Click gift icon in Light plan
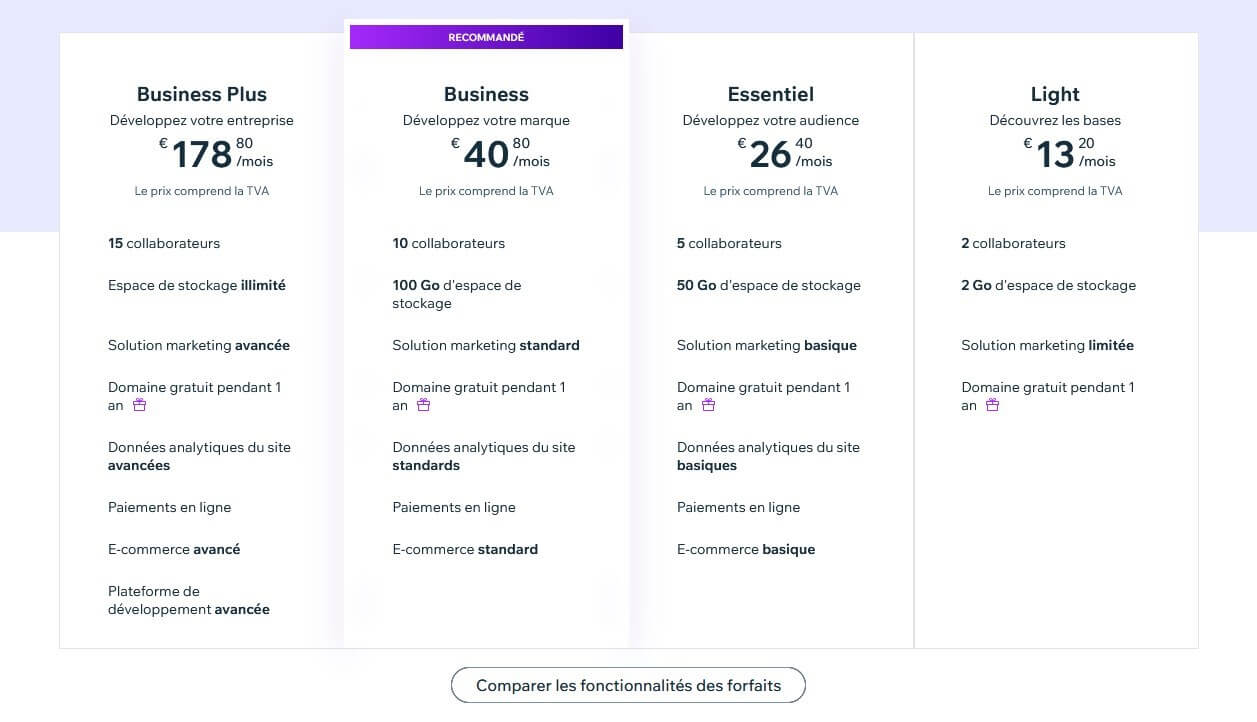 tap(993, 405)
